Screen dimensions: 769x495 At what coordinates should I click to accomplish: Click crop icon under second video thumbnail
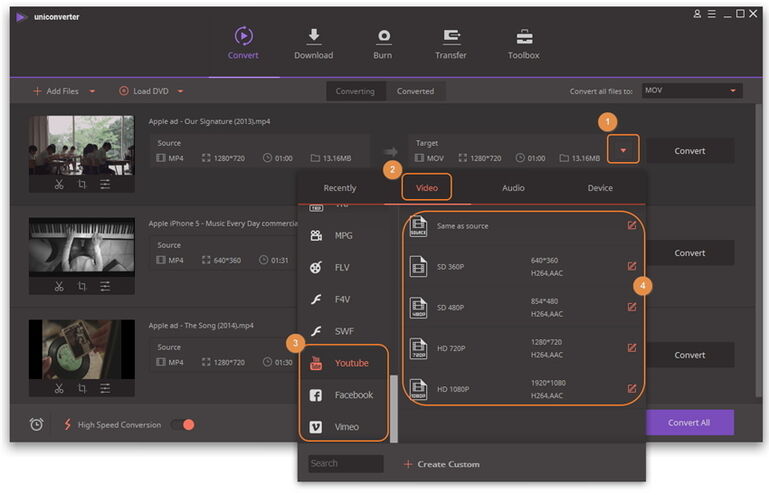pos(82,287)
